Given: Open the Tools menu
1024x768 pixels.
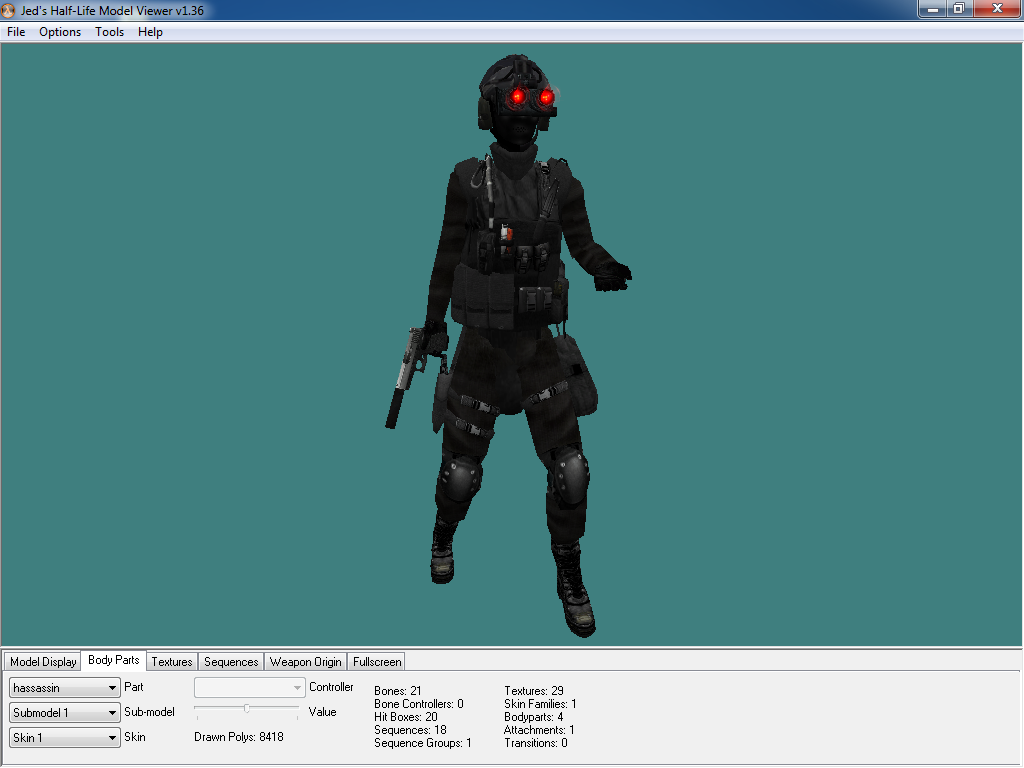Looking at the screenshot, I should pos(109,32).
